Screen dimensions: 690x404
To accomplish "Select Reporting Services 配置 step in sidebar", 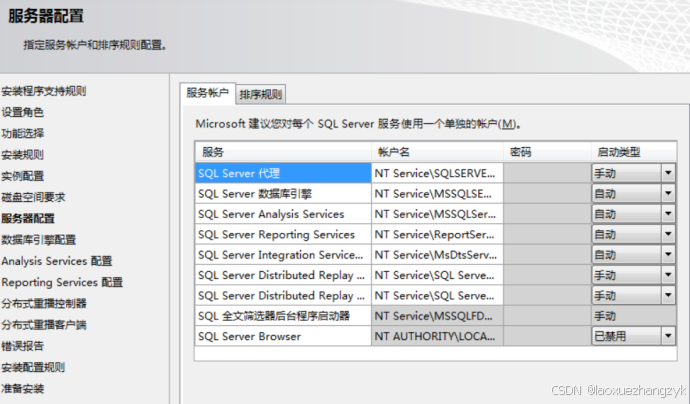I will (x=62, y=282).
